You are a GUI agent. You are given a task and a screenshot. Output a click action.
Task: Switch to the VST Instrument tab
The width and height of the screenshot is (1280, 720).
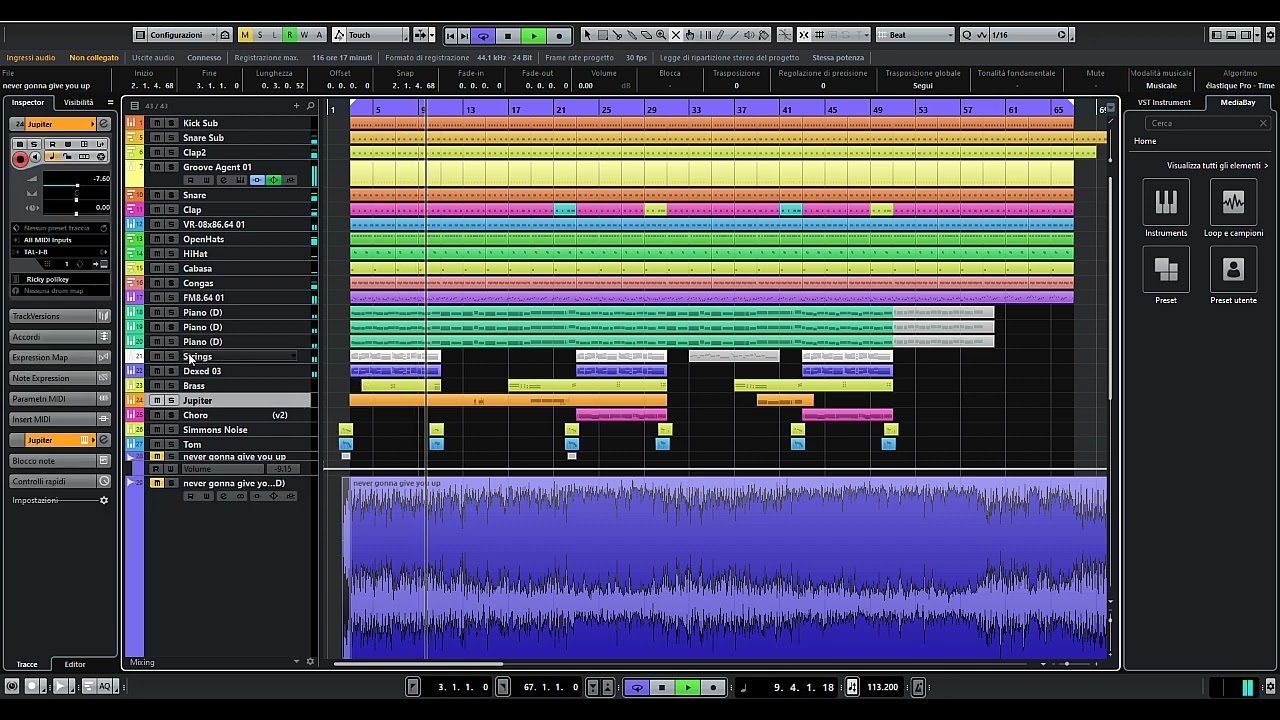pyautogui.click(x=1164, y=102)
